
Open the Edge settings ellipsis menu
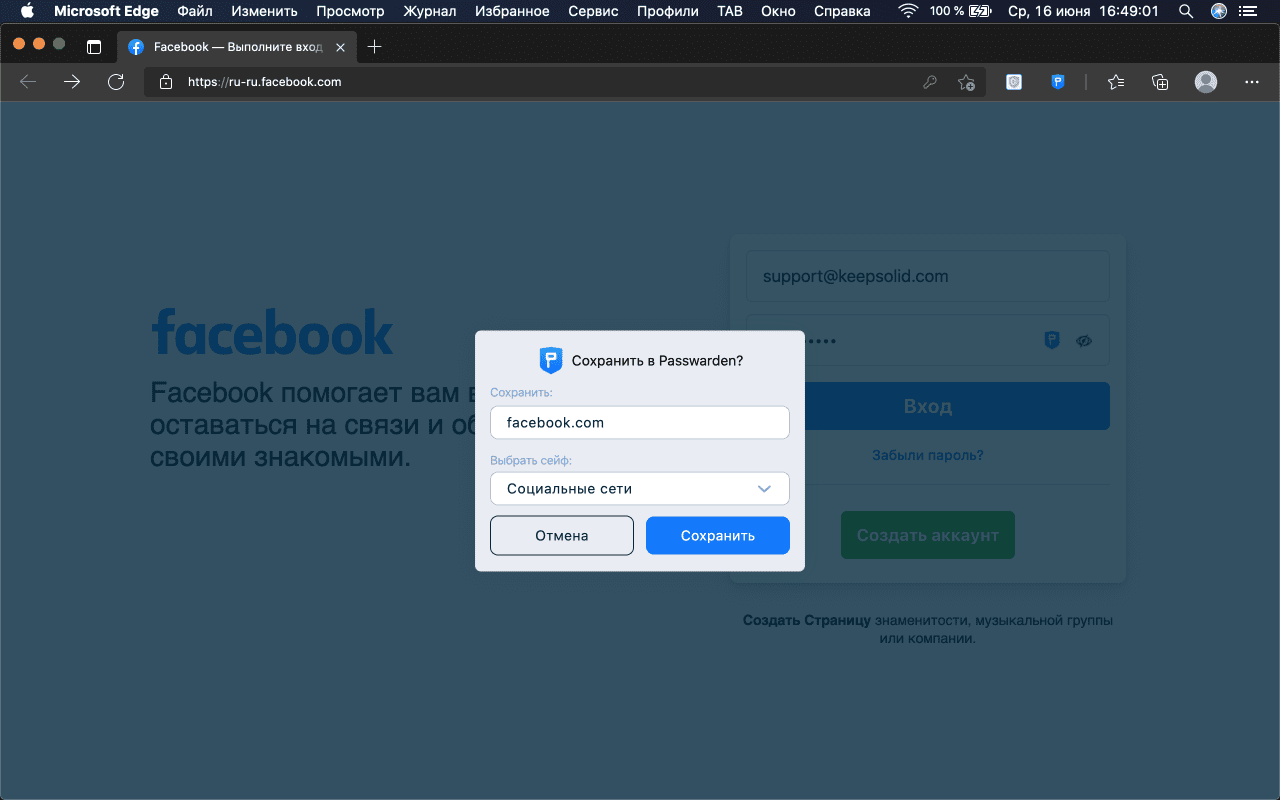1251,82
